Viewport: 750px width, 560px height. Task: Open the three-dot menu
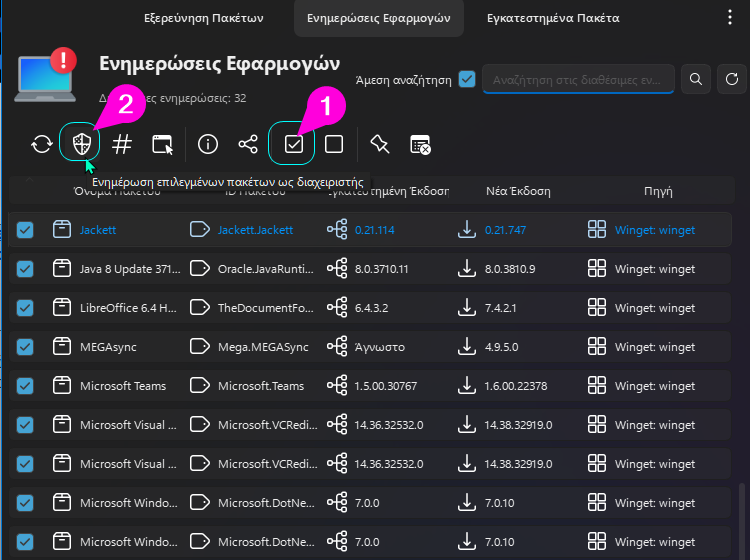[x=729, y=18]
